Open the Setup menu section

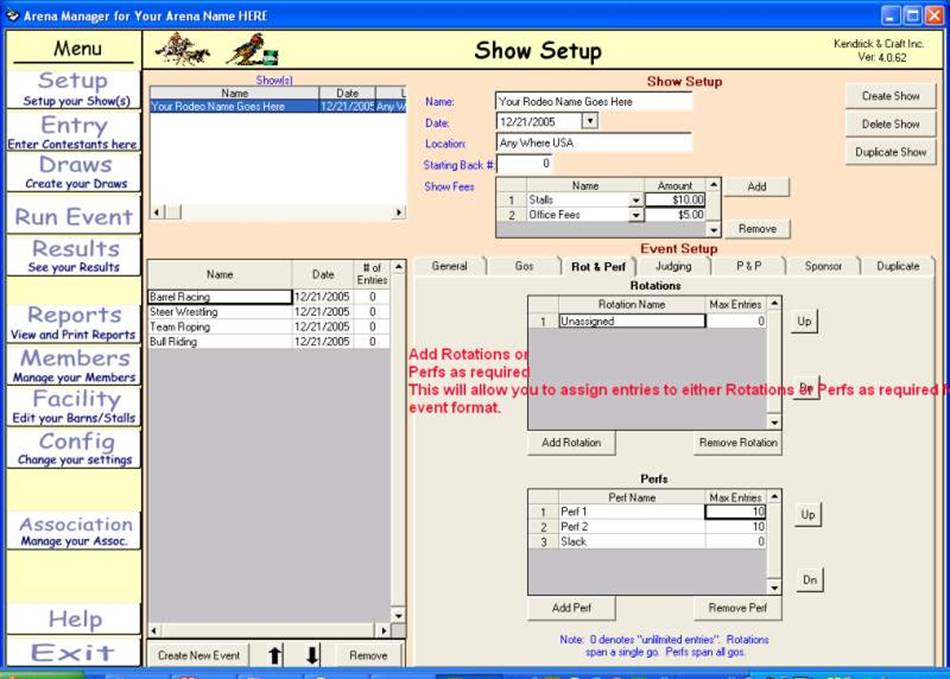[x=73, y=88]
